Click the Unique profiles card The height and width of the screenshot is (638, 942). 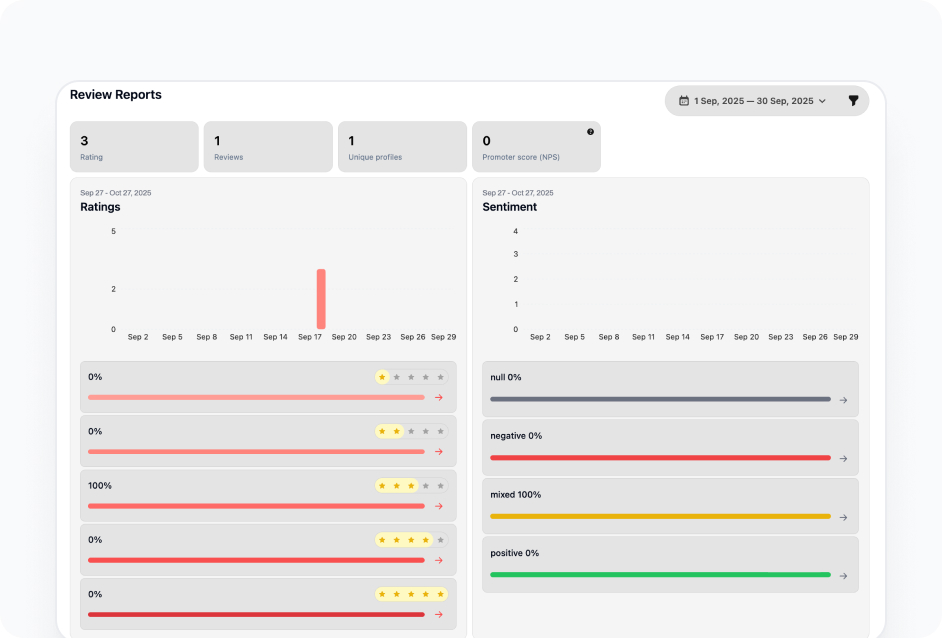[x=402, y=147]
